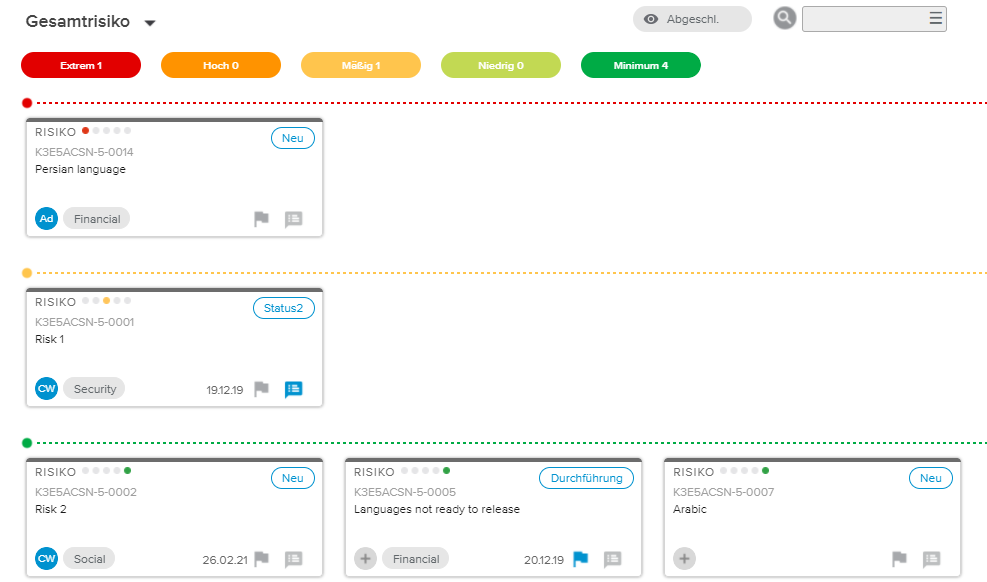Select the Niedrig 0 filter pill
987x582 pixels.
[x=501, y=65]
